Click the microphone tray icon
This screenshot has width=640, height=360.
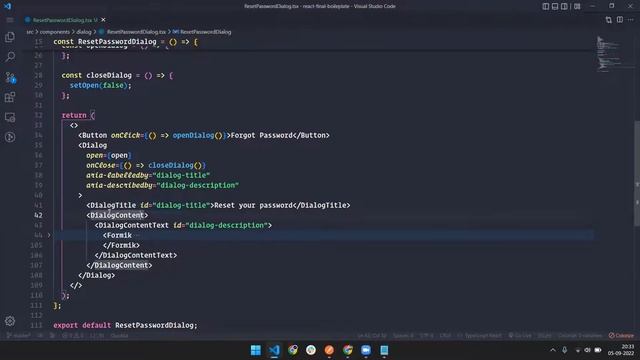pyautogui.click(x=564, y=350)
